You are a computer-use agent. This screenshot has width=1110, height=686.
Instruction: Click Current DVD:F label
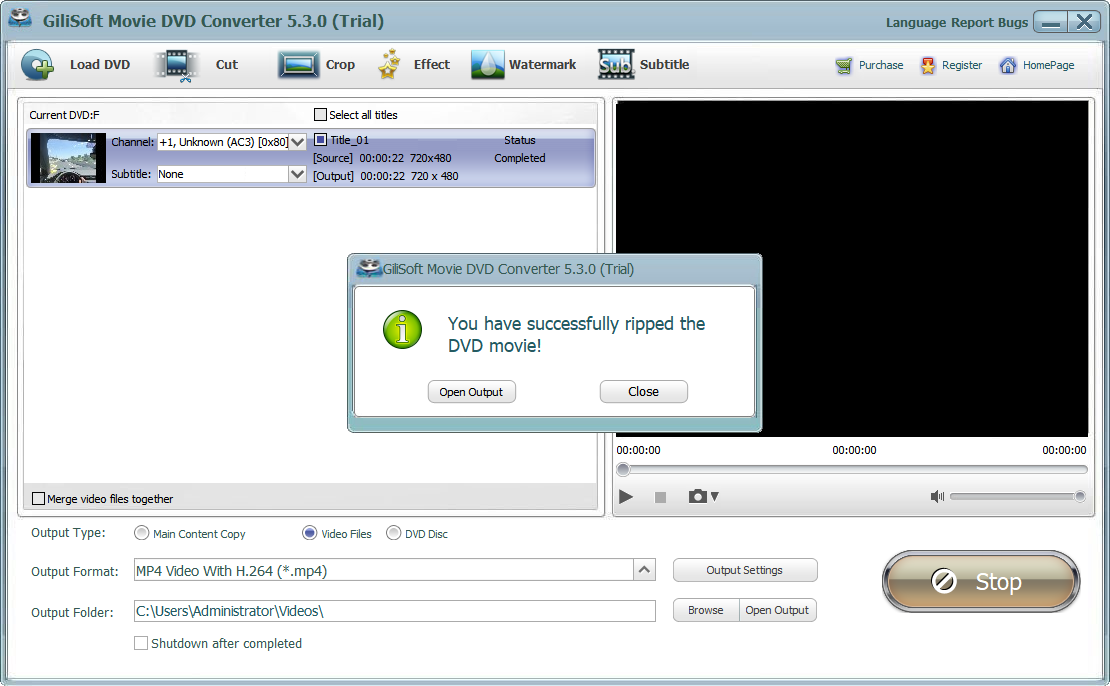point(64,115)
